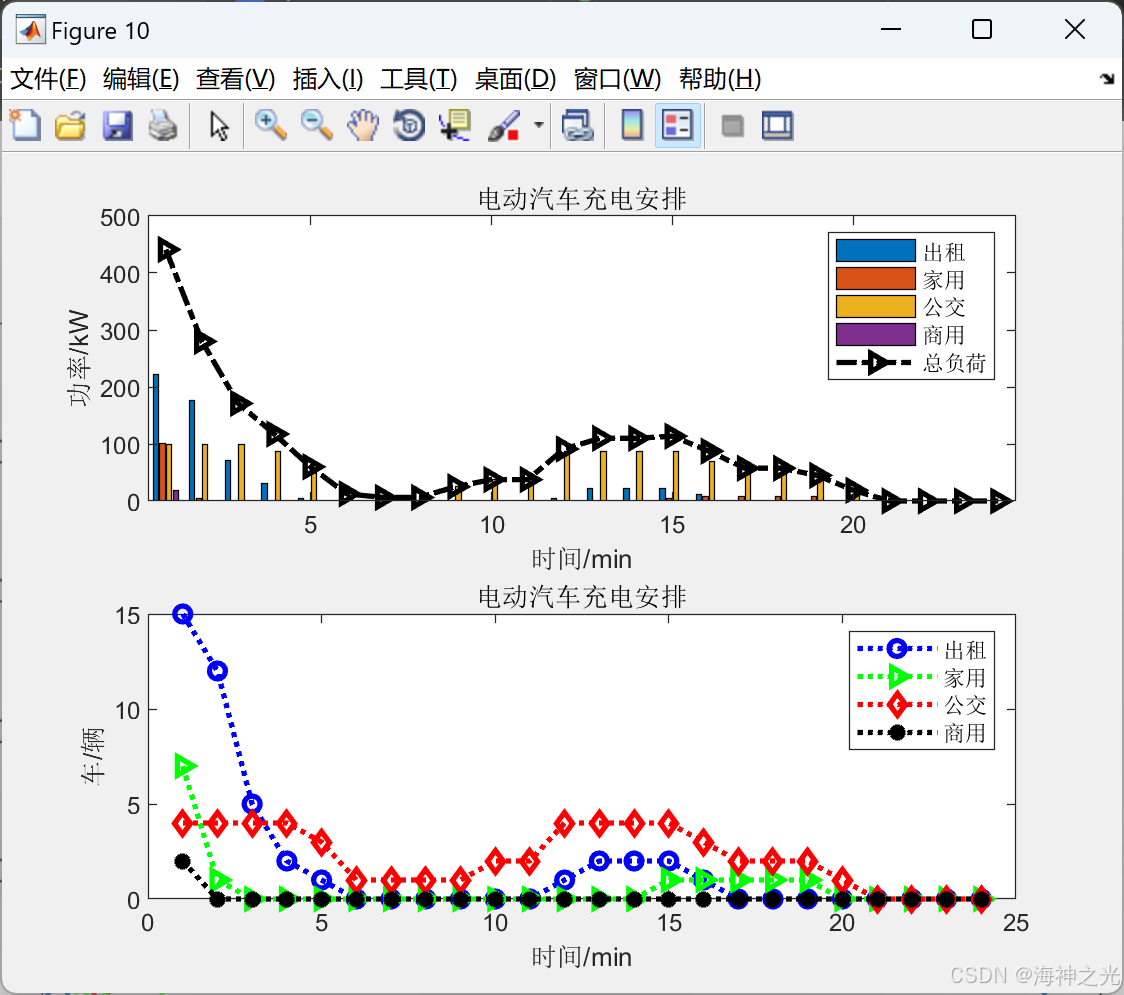Open the 窗口(W) menu
The width and height of the screenshot is (1124, 995).
tap(617, 79)
